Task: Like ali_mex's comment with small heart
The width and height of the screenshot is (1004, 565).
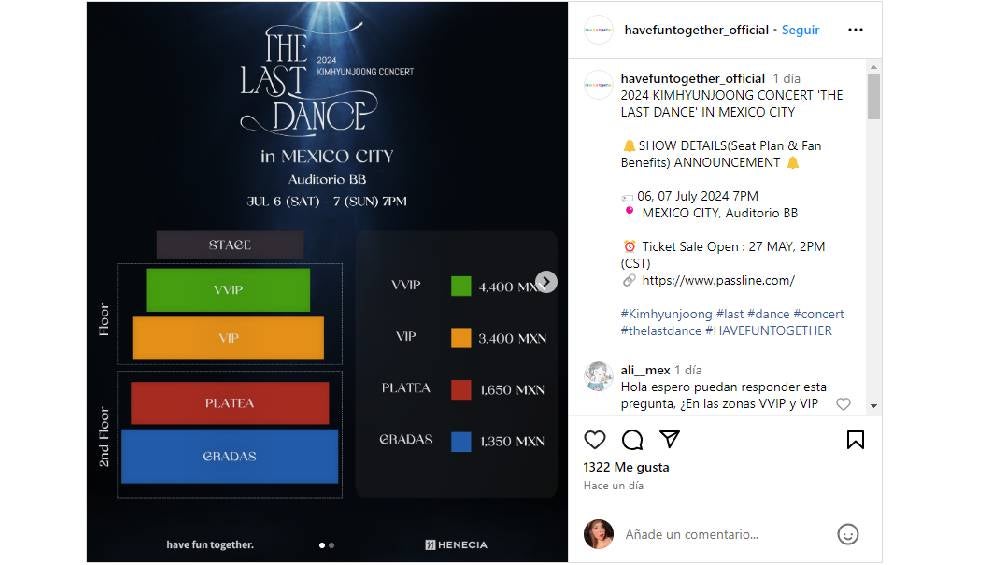Action: click(x=843, y=404)
